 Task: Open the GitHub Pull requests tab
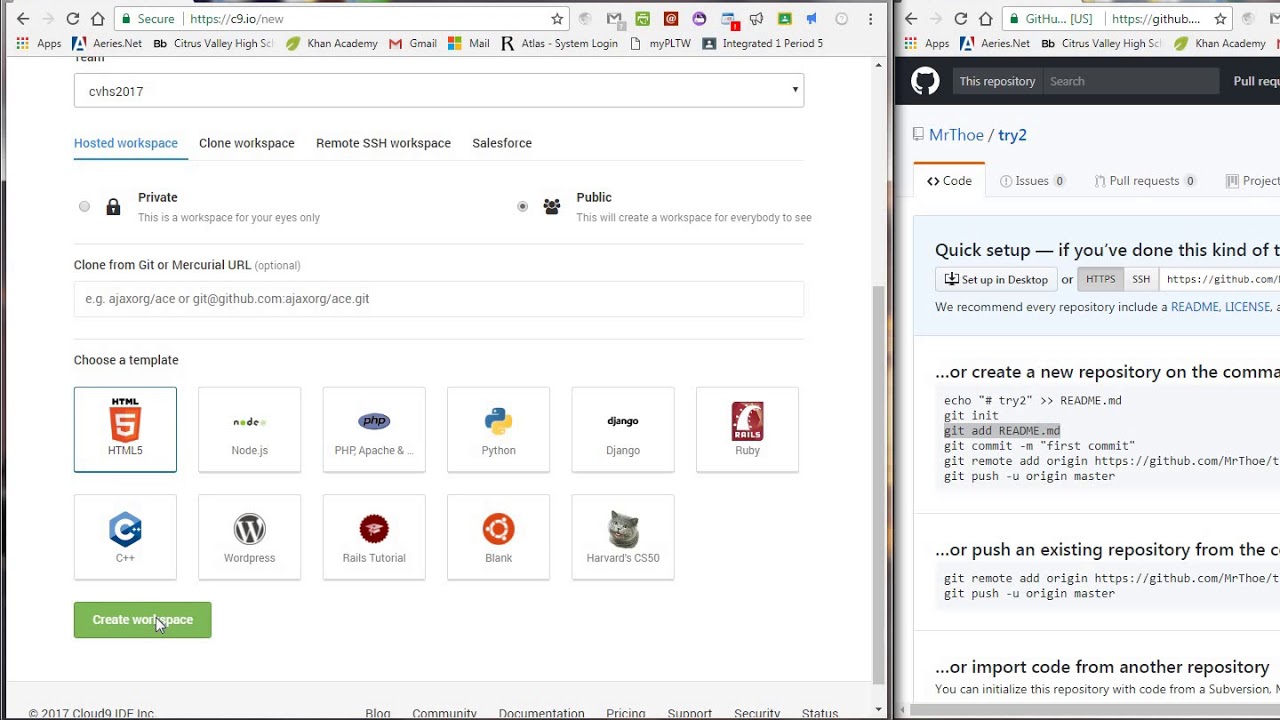[1145, 181]
